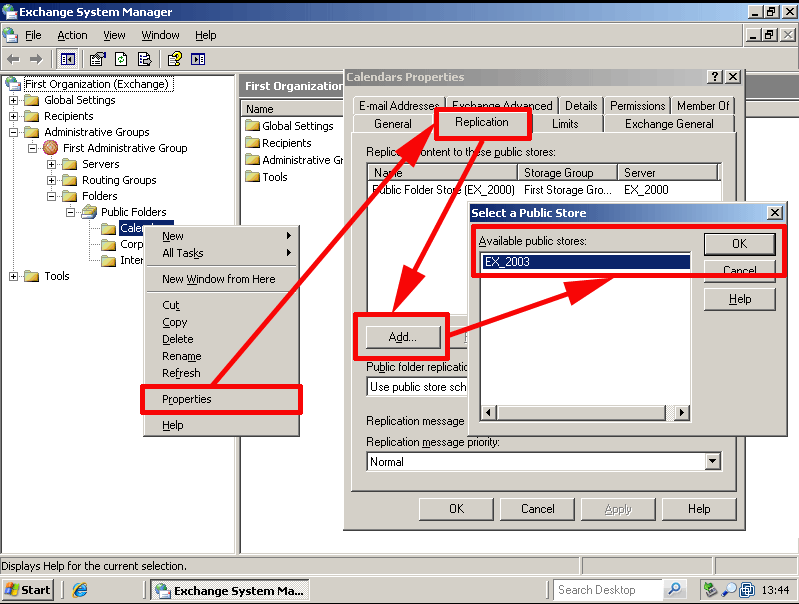Click OK in Calendars Properties dialog
This screenshot has width=799, height=604.
click(456, 509)
